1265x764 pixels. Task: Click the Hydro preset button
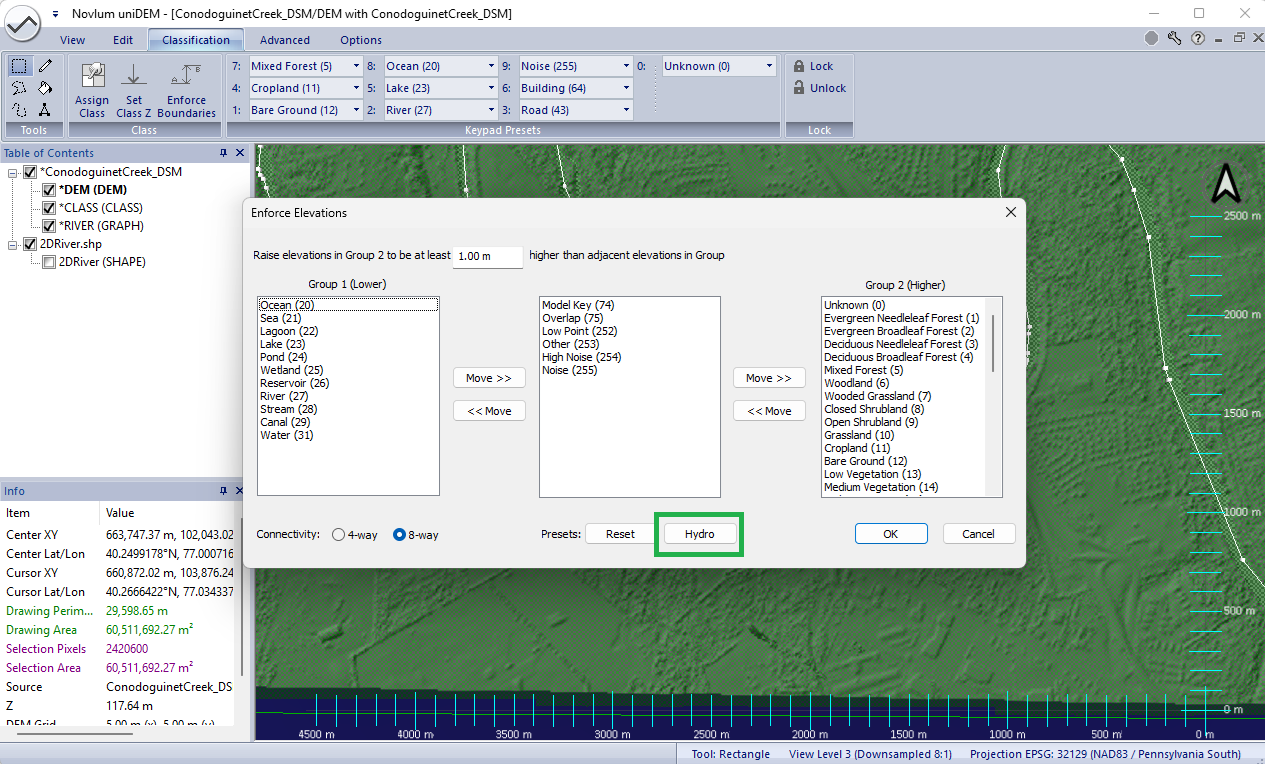699,534
